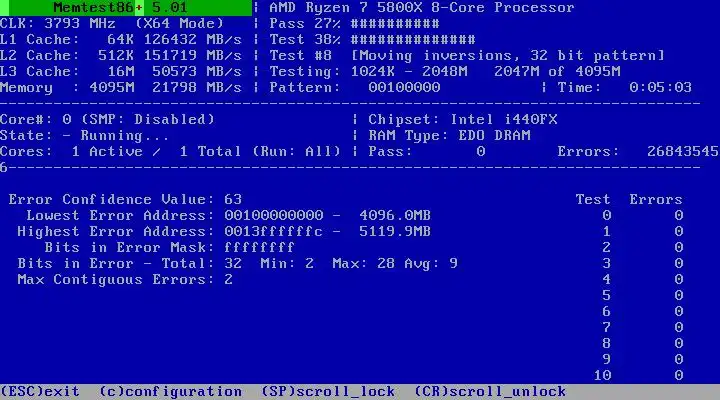Click the Pass 27% progress bar

pyautogui.click(x=354, y=23)
